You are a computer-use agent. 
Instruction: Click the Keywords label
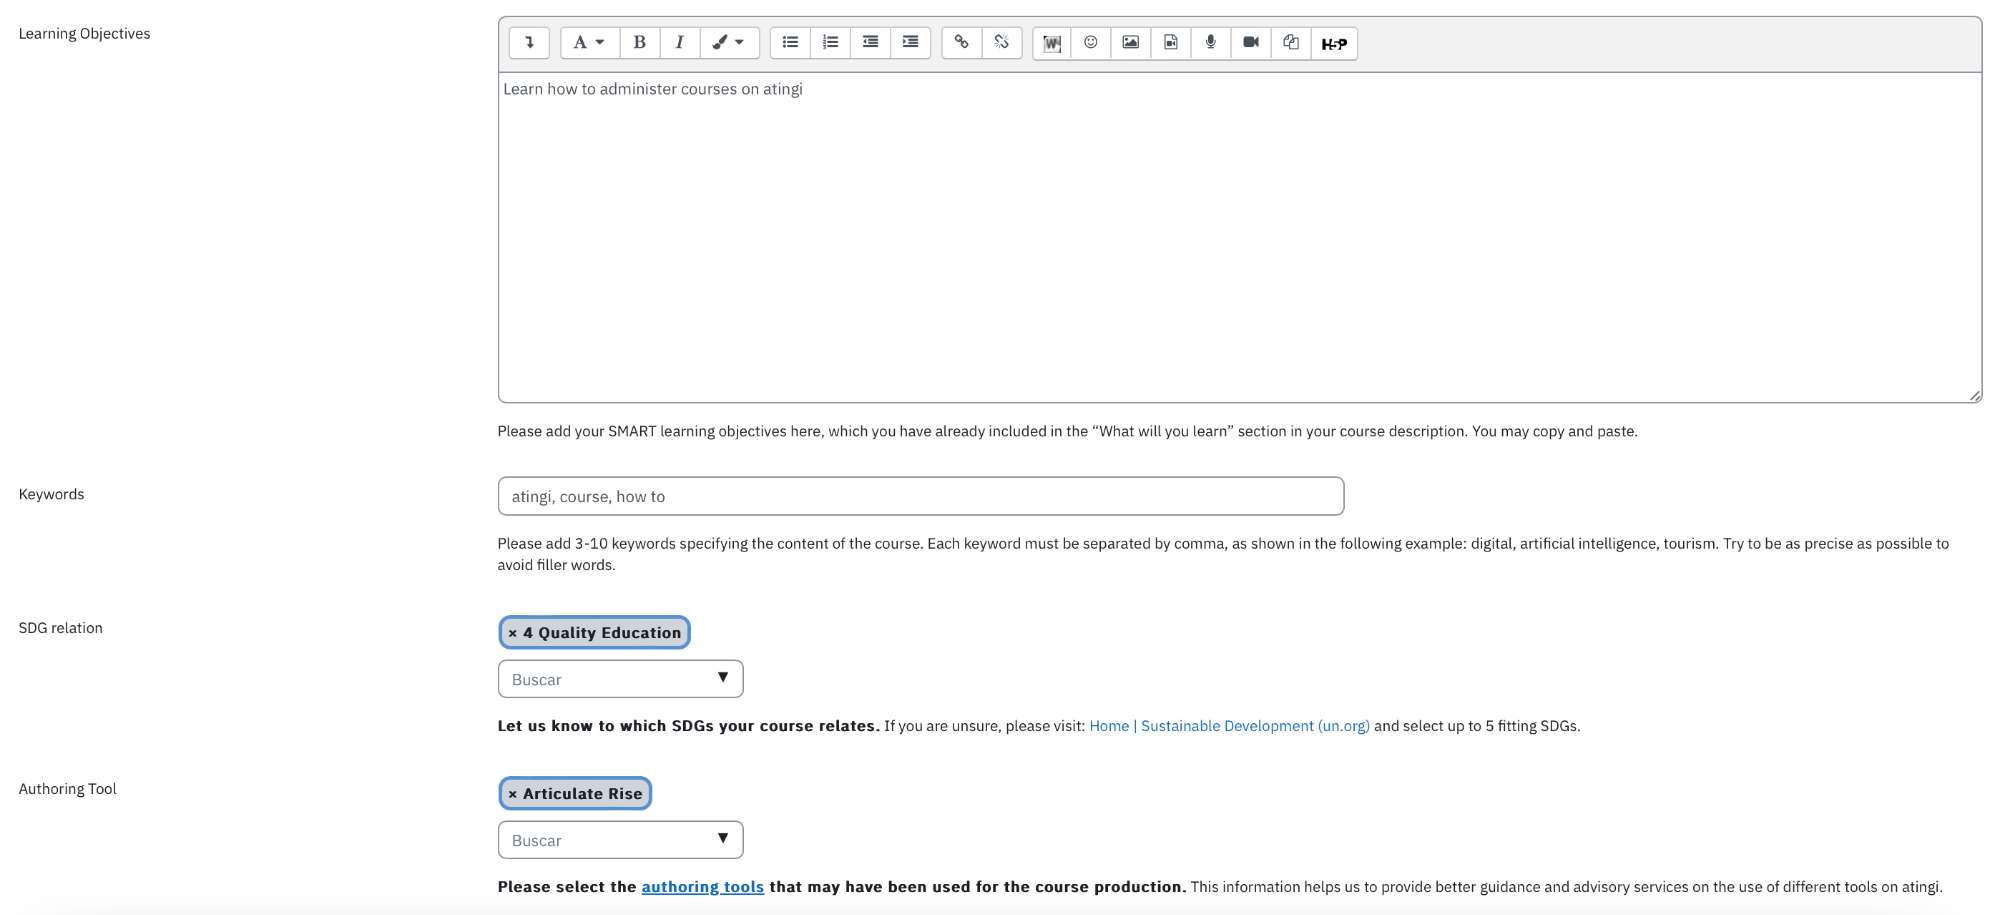click(x=51, y=494)
